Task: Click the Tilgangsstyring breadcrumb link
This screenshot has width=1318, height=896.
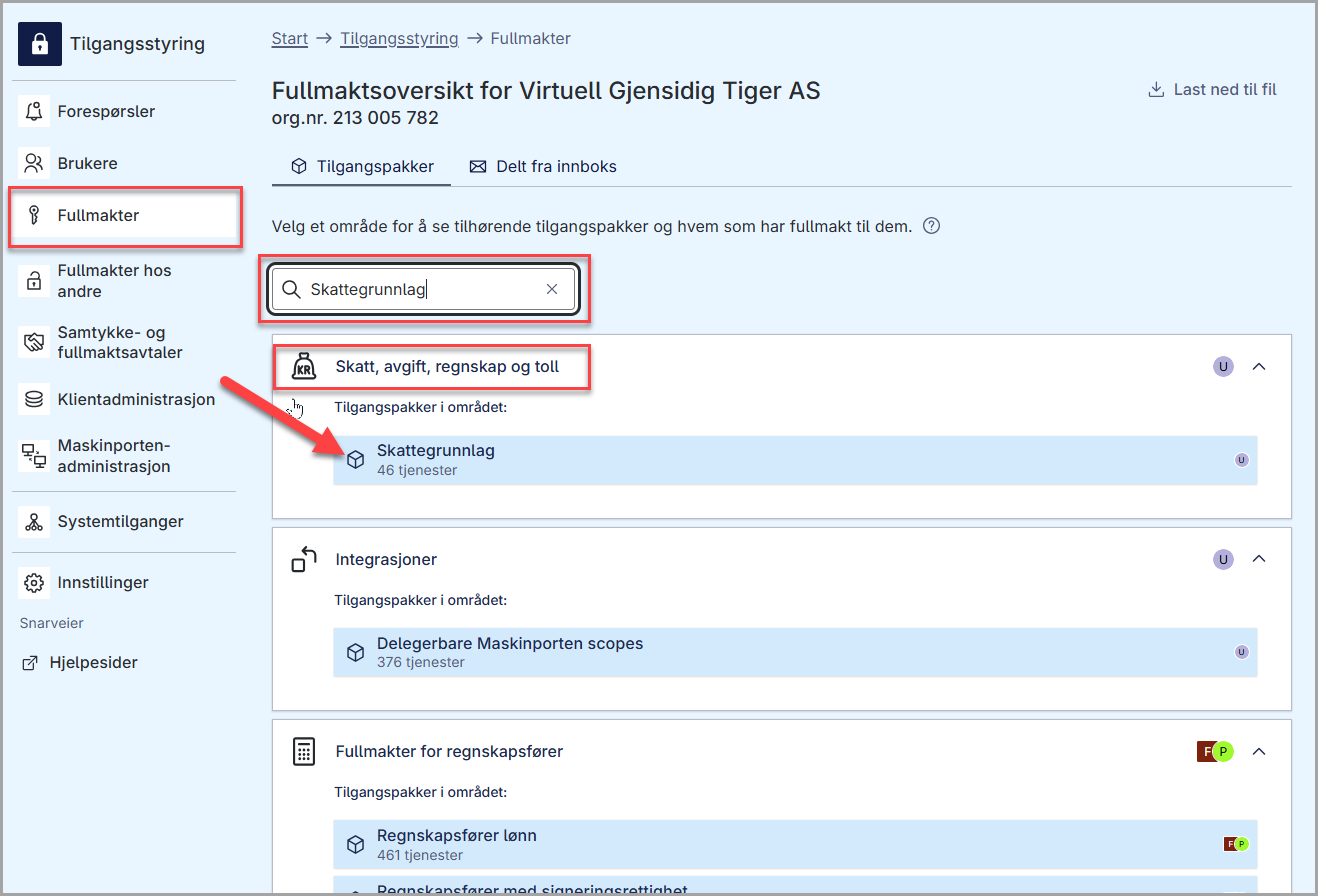Action: pyautogui.click(x=399, y=39)
